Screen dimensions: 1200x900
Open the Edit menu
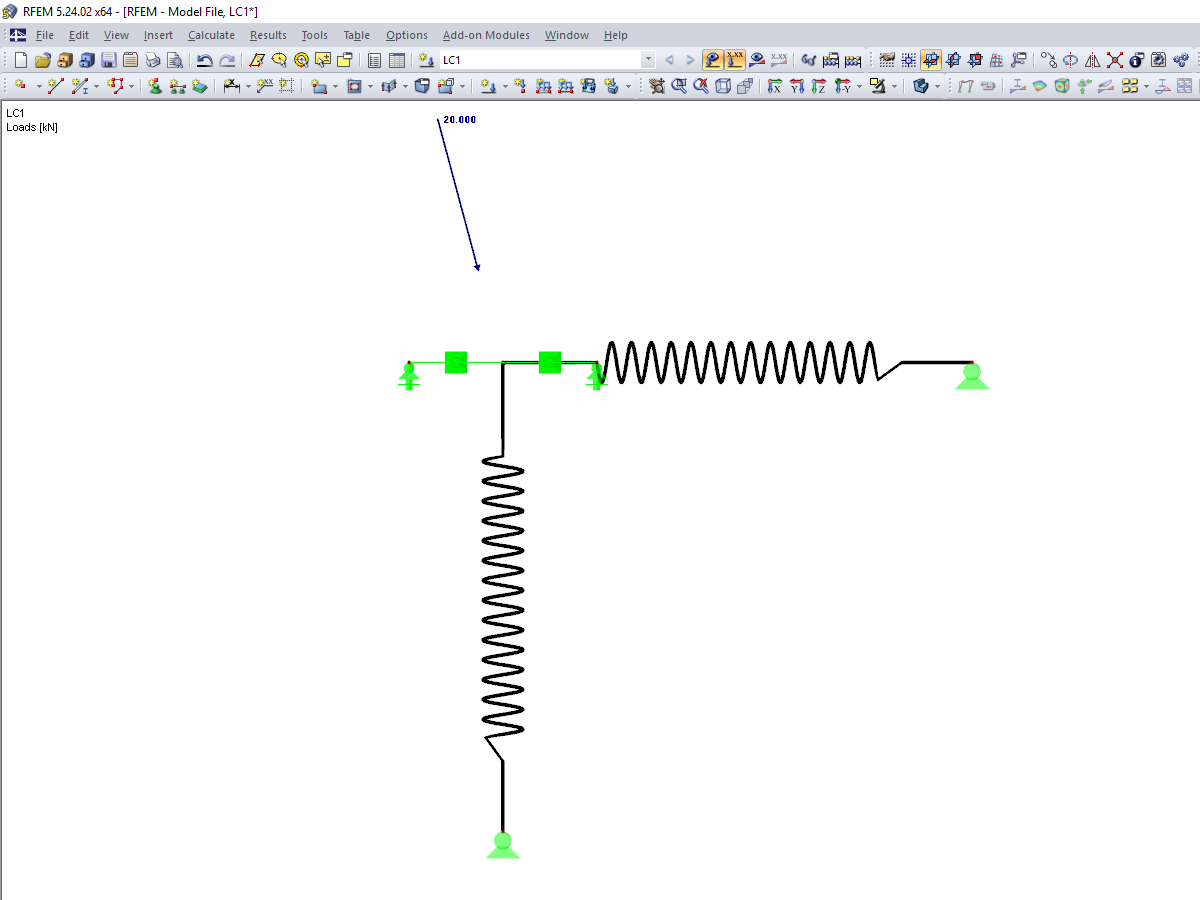[79, 35]
